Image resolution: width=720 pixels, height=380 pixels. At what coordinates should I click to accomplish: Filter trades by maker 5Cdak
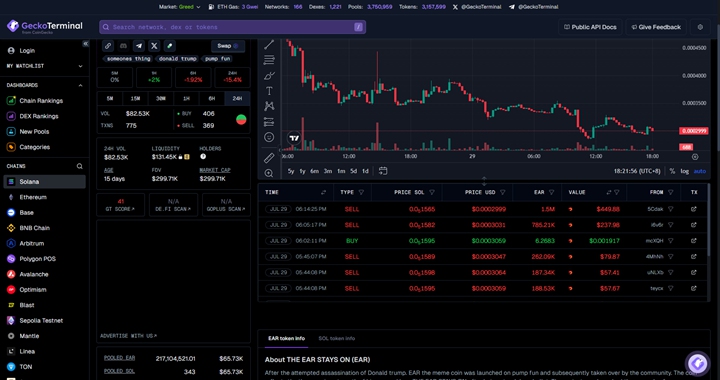click(670, 209)
